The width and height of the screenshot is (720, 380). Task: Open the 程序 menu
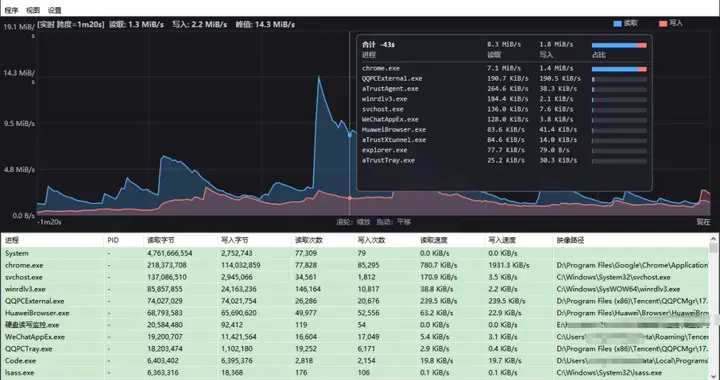click(x=11, y=10)
